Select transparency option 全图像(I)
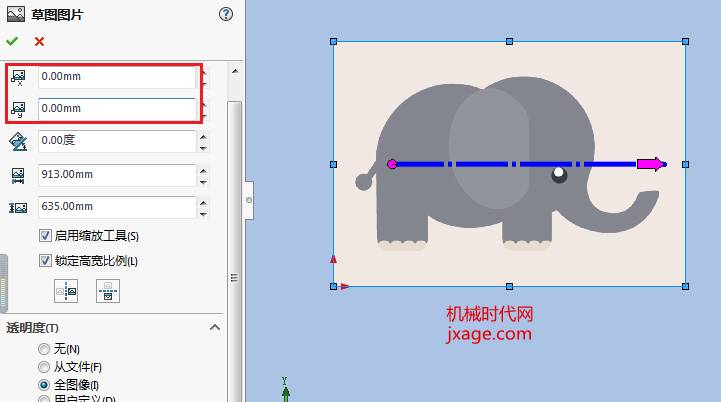721x402 pixels. (x=44, y=385)
